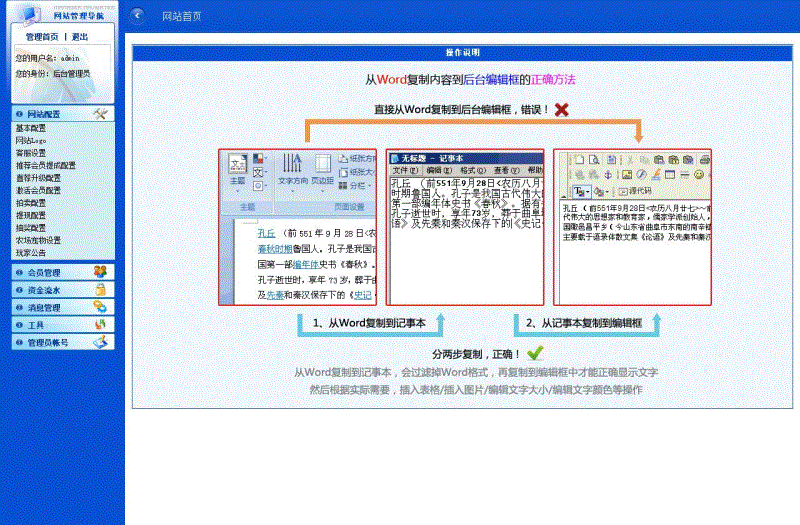This screenshot has width=800, height=525.
Task: Click the back arrow icon beside 网站首页
Action: pos(138,16)
